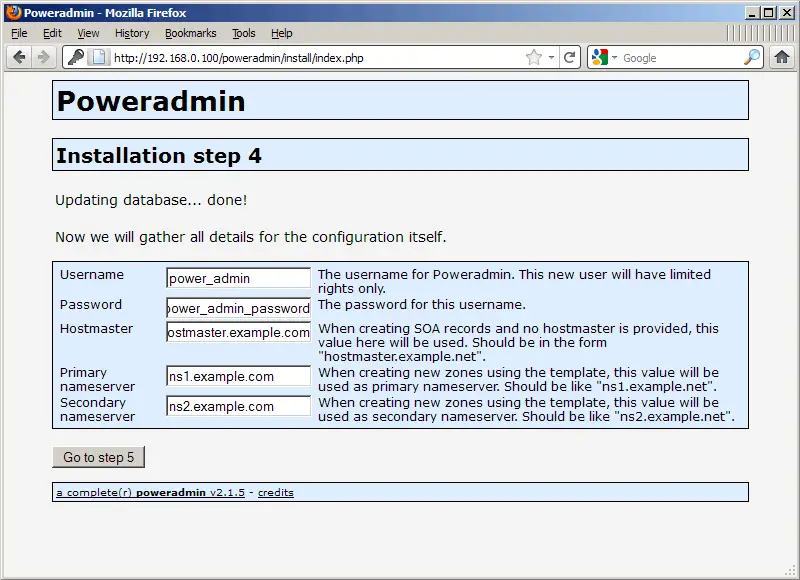Click the page icon in address bar
This screenshot has height=580, width=800.
click(x=98, y=57)
